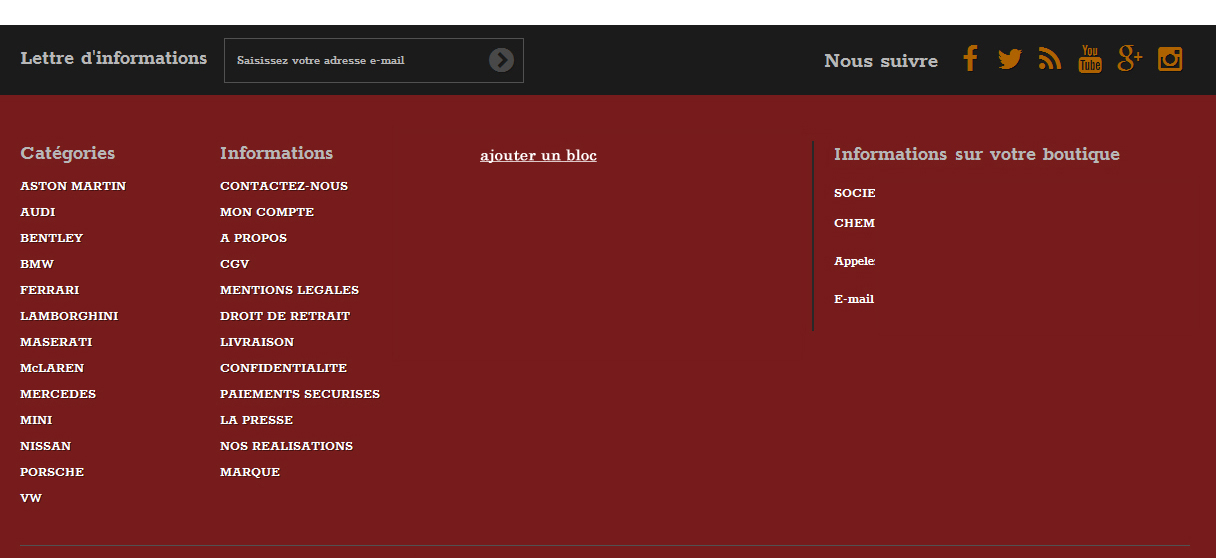Open the FERRARI category
Viewport: 1216px width, 558px height.
pos(50,290)
